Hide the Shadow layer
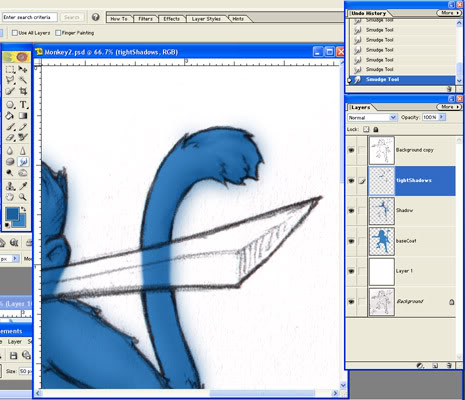465x400 pixels. 351,211
